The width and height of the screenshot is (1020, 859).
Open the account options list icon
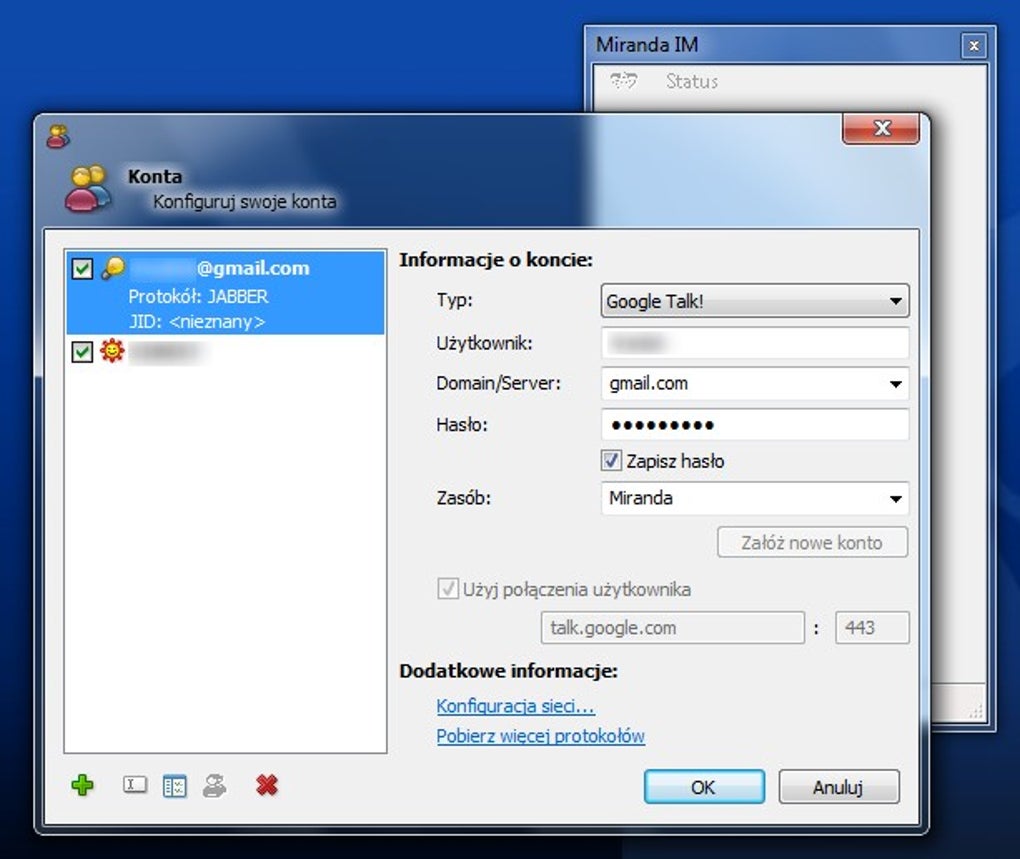(x=174, y=786)
